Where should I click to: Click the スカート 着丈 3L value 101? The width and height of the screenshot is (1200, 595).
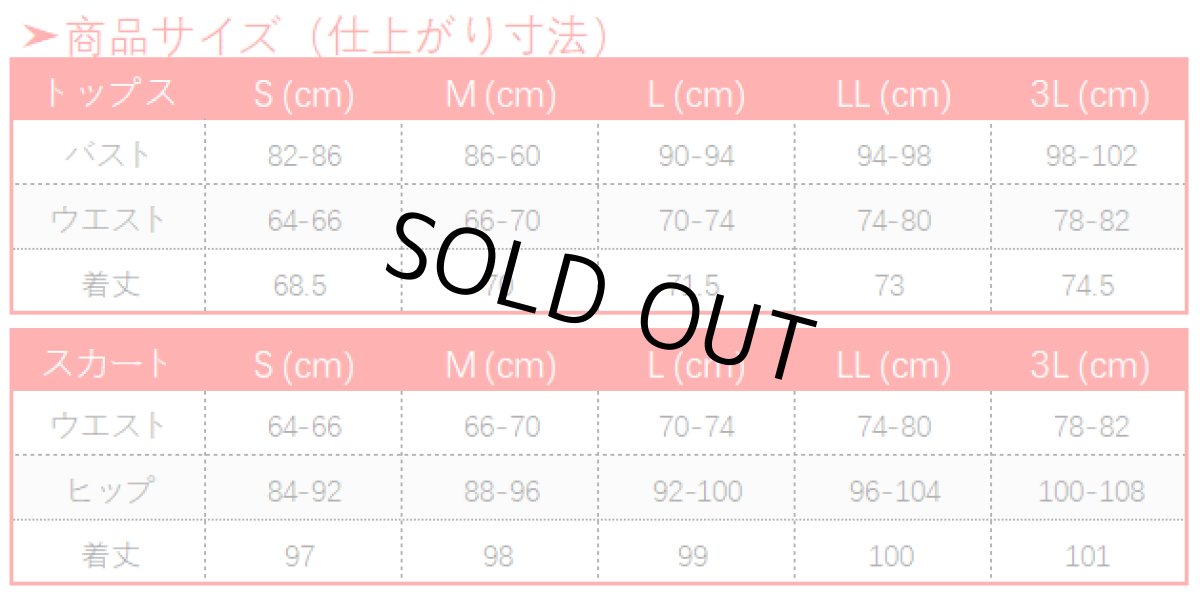point(1088,556)
